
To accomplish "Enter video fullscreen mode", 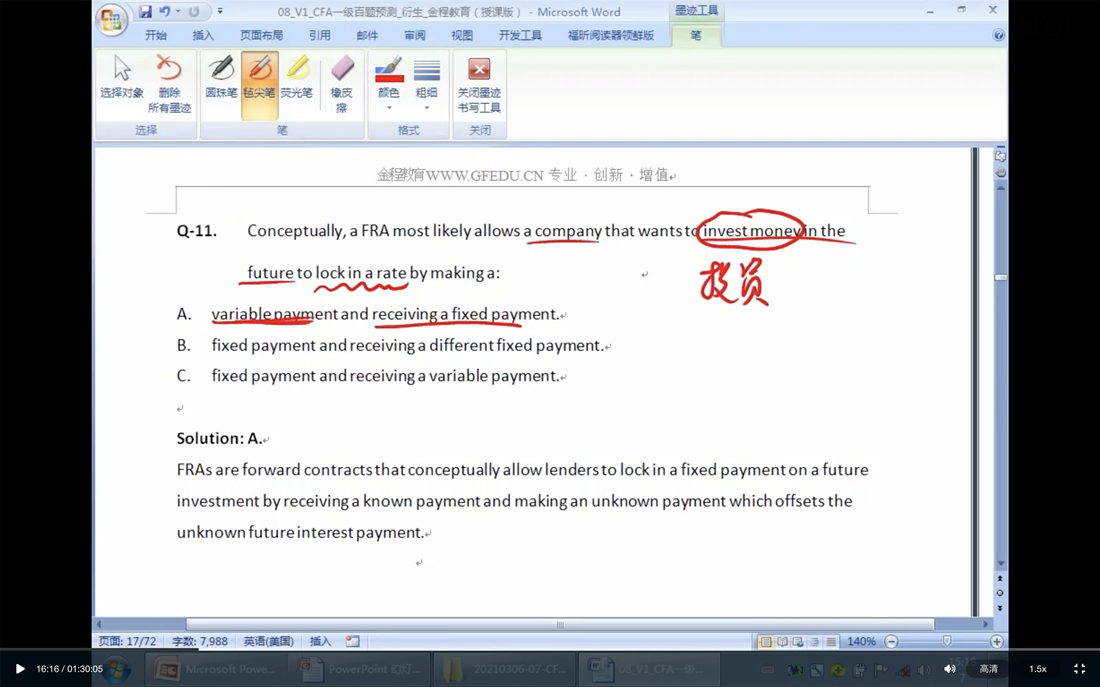I will coord(1080,669).
